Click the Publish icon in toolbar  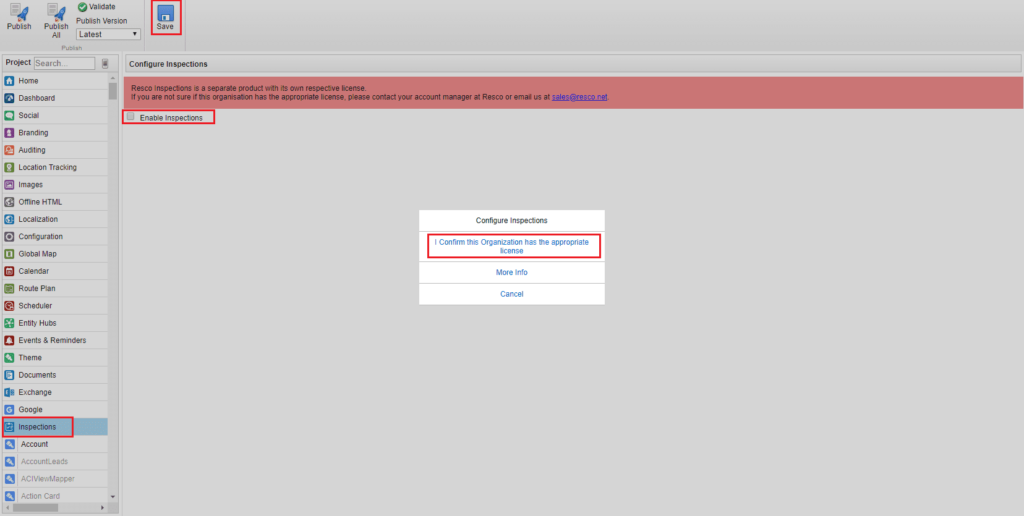coord(19,13)
